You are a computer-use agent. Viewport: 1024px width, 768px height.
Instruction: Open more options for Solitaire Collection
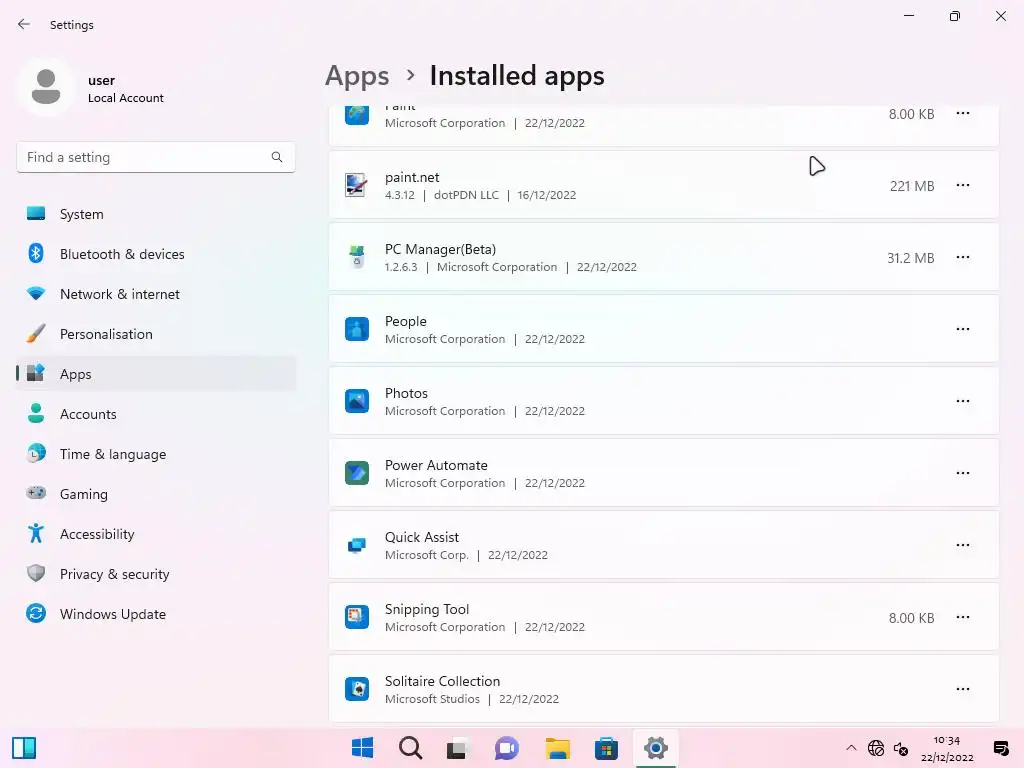[x=963, y=689]
